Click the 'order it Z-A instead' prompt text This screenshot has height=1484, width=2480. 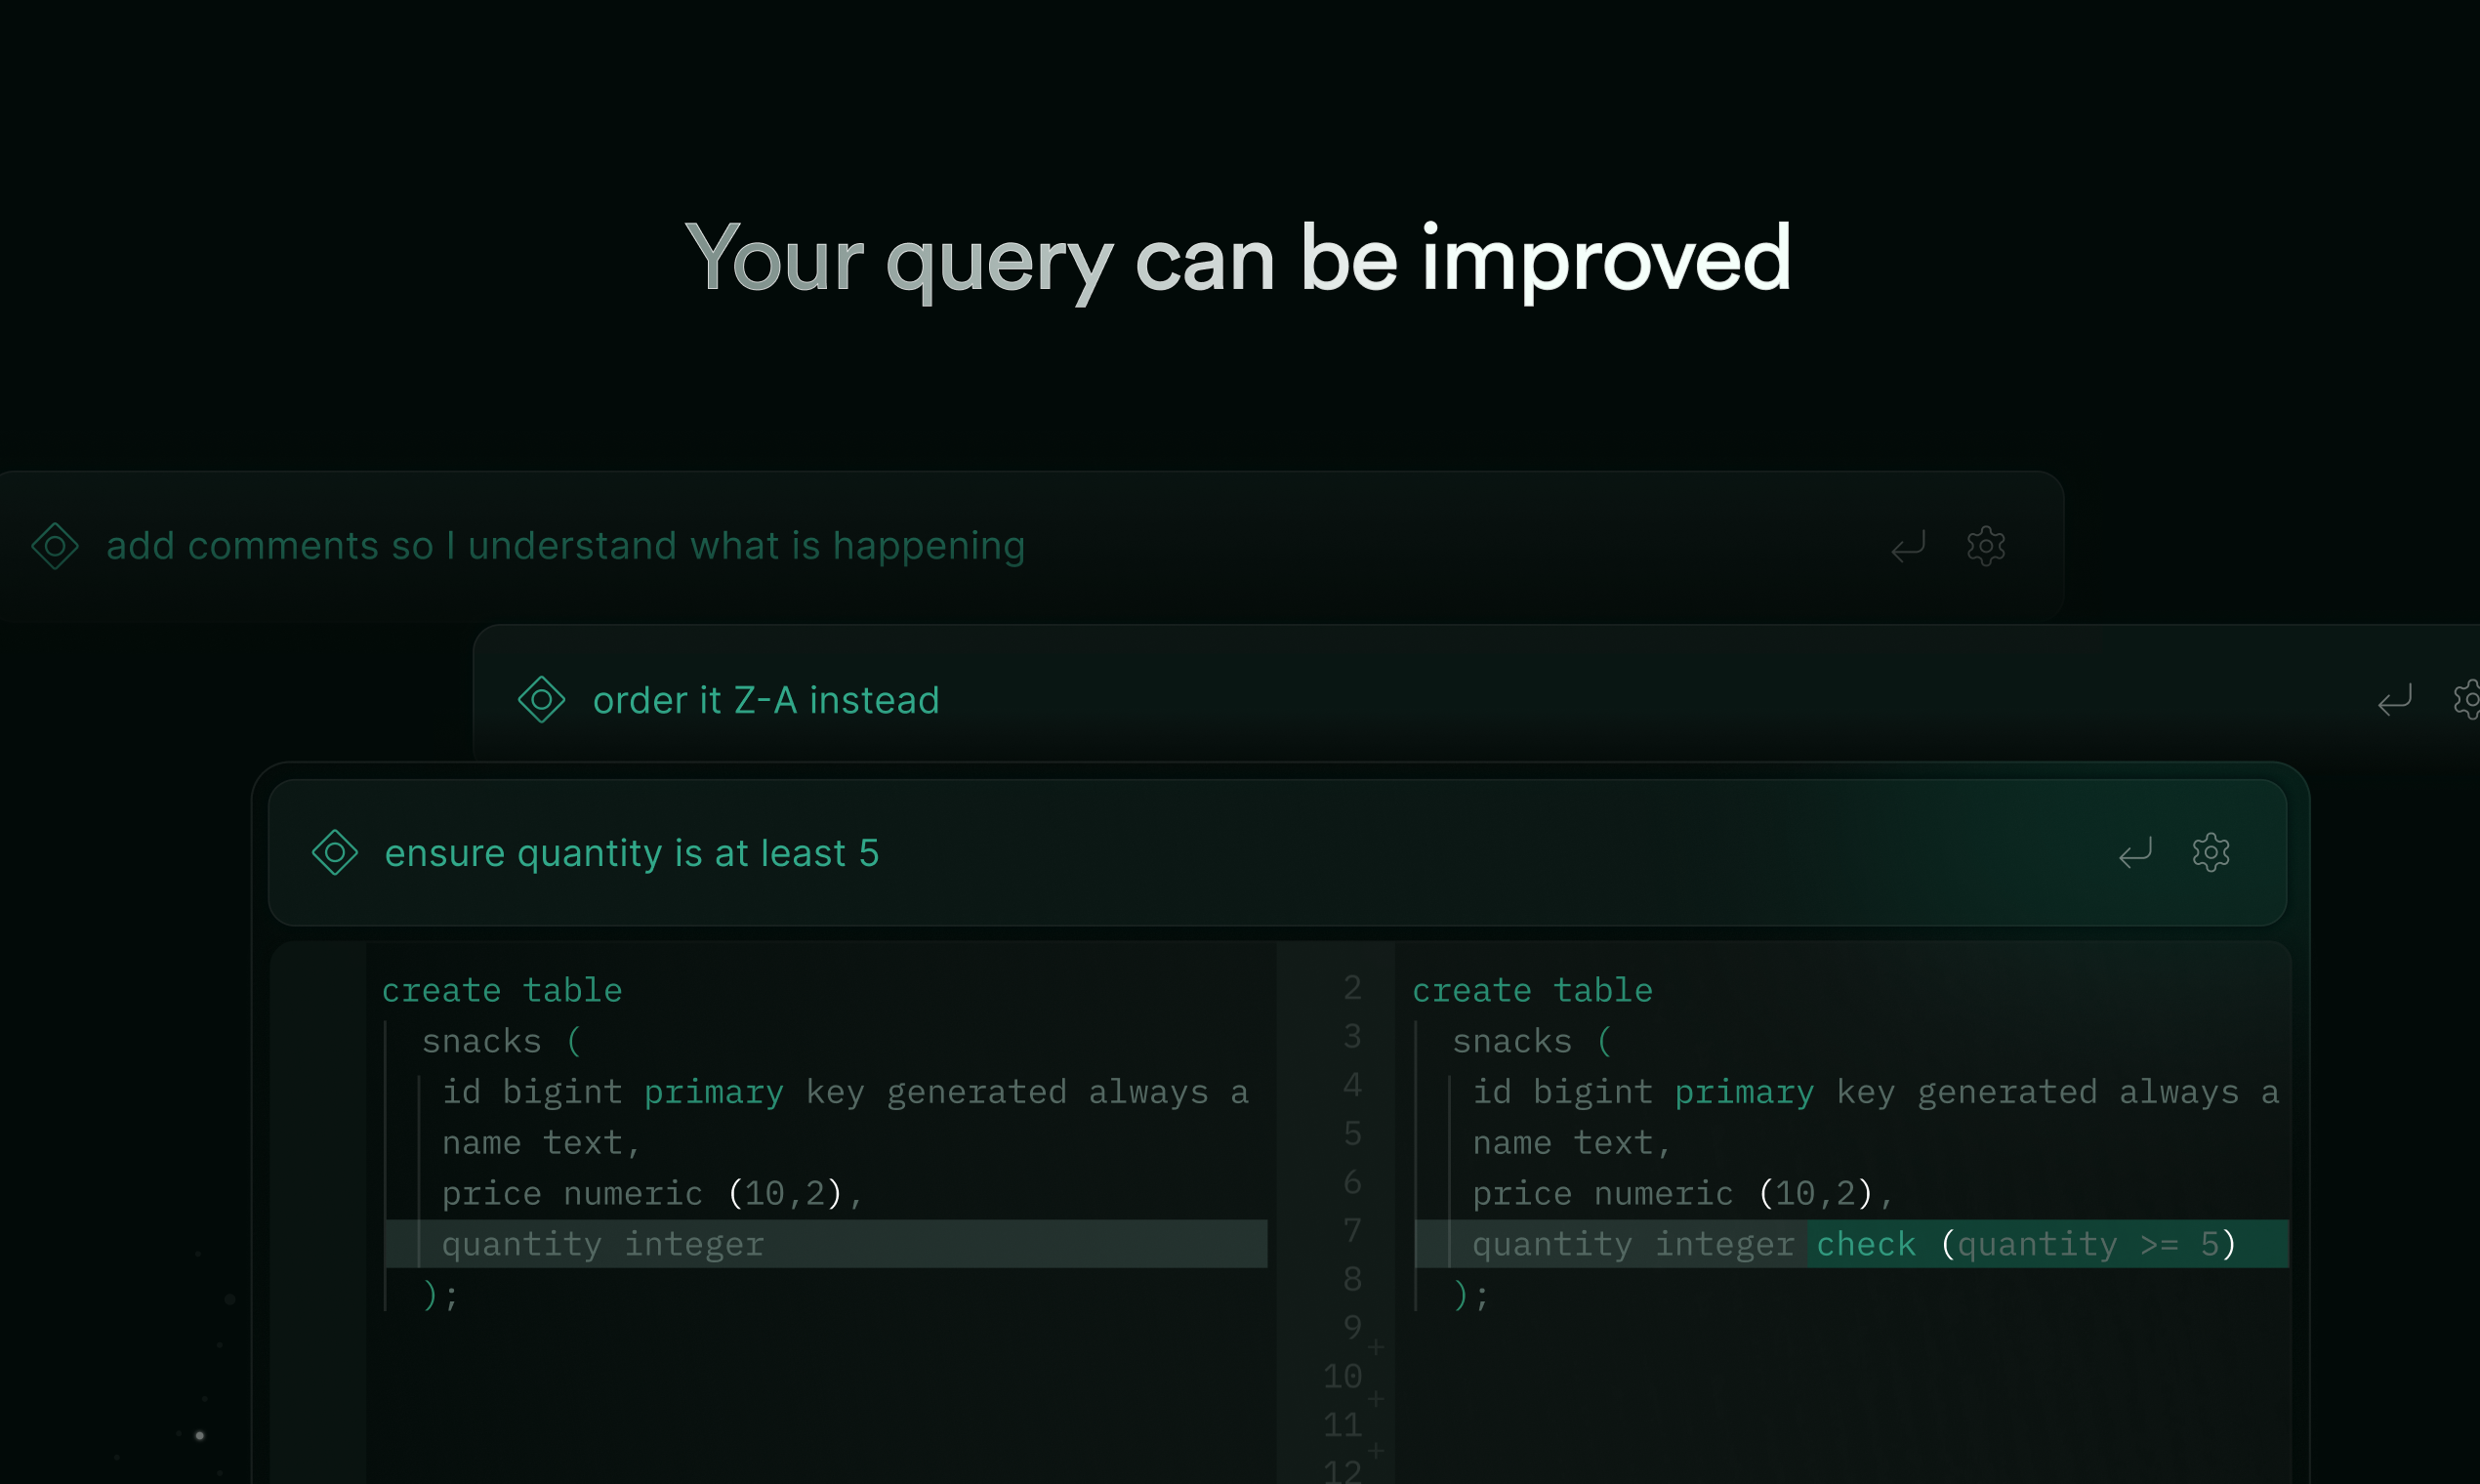pyautogui.click(x=765, y=700)
